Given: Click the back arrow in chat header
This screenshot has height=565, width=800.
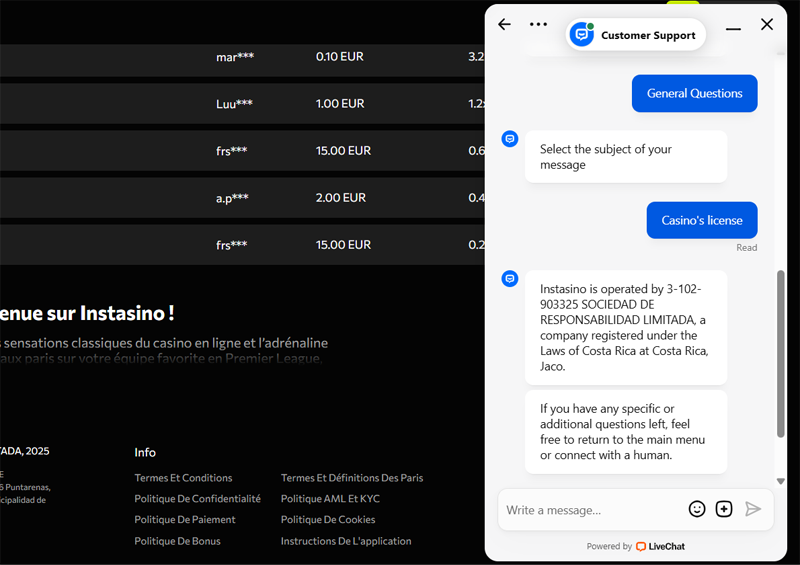Looking at the screenshot, I should [504, 25].
